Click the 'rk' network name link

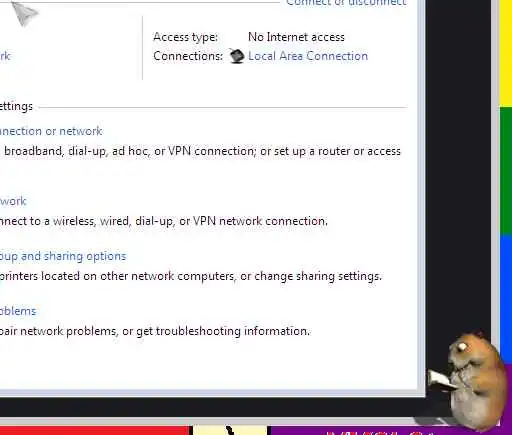[5, 56]
